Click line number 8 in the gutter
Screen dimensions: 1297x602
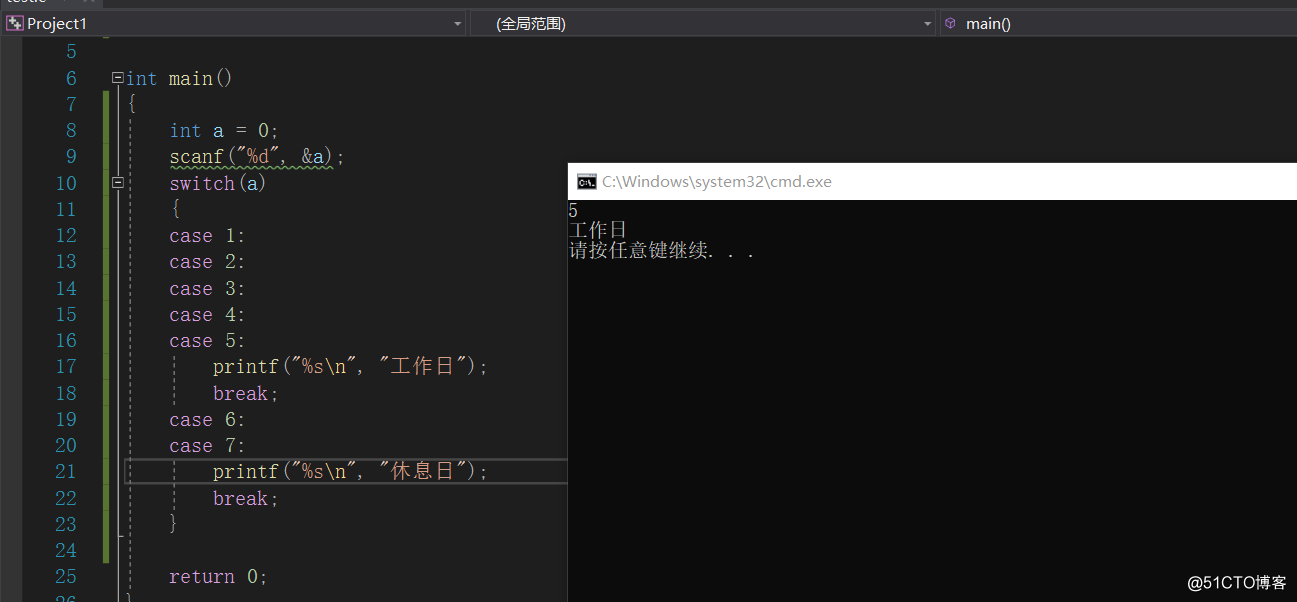click(x=71, y=131)
